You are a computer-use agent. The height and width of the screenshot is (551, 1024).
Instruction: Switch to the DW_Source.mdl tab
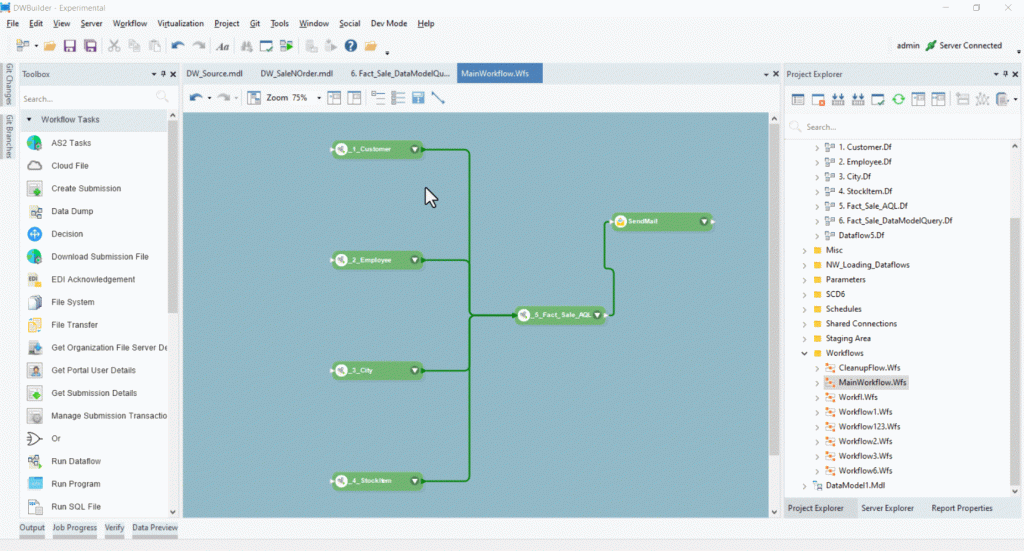214,74
